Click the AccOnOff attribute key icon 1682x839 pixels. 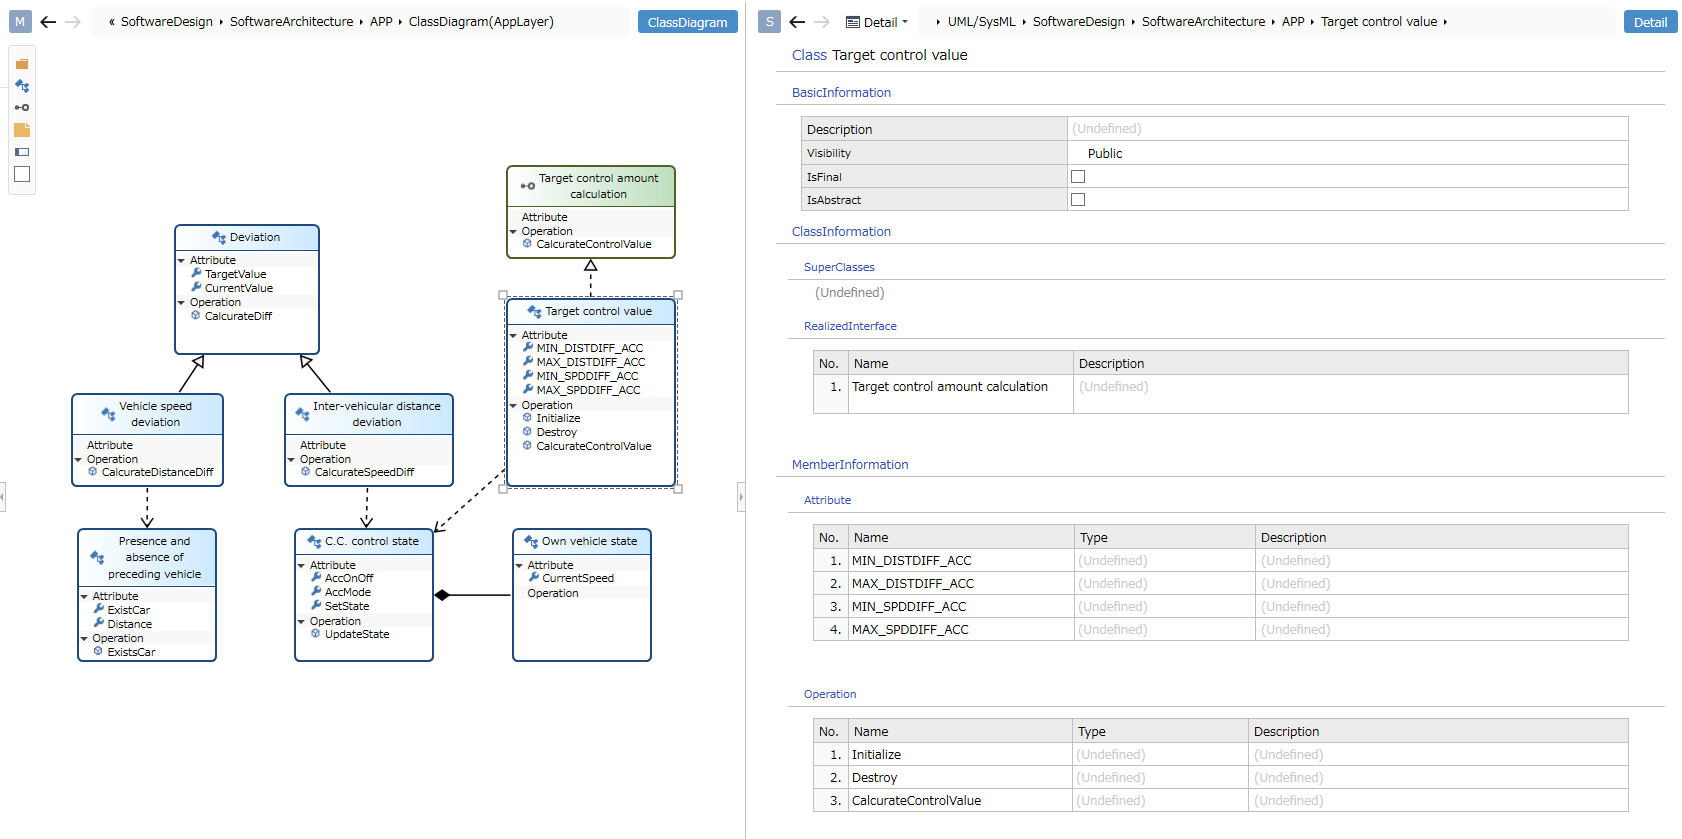(x=316, y=577)
